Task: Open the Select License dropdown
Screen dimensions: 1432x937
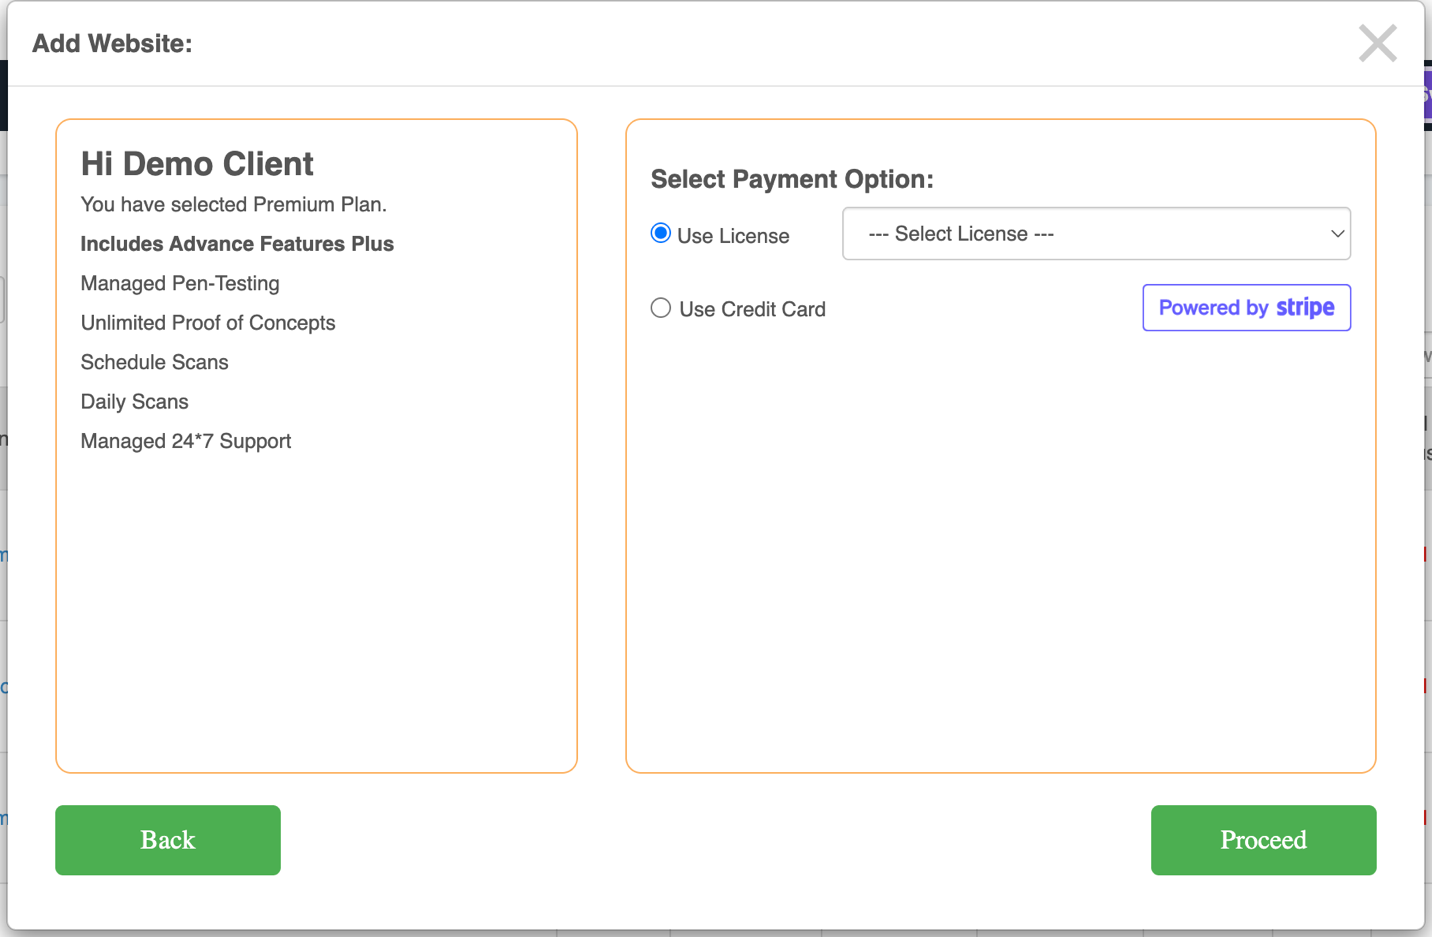Action: click(x=1095, y=234)
